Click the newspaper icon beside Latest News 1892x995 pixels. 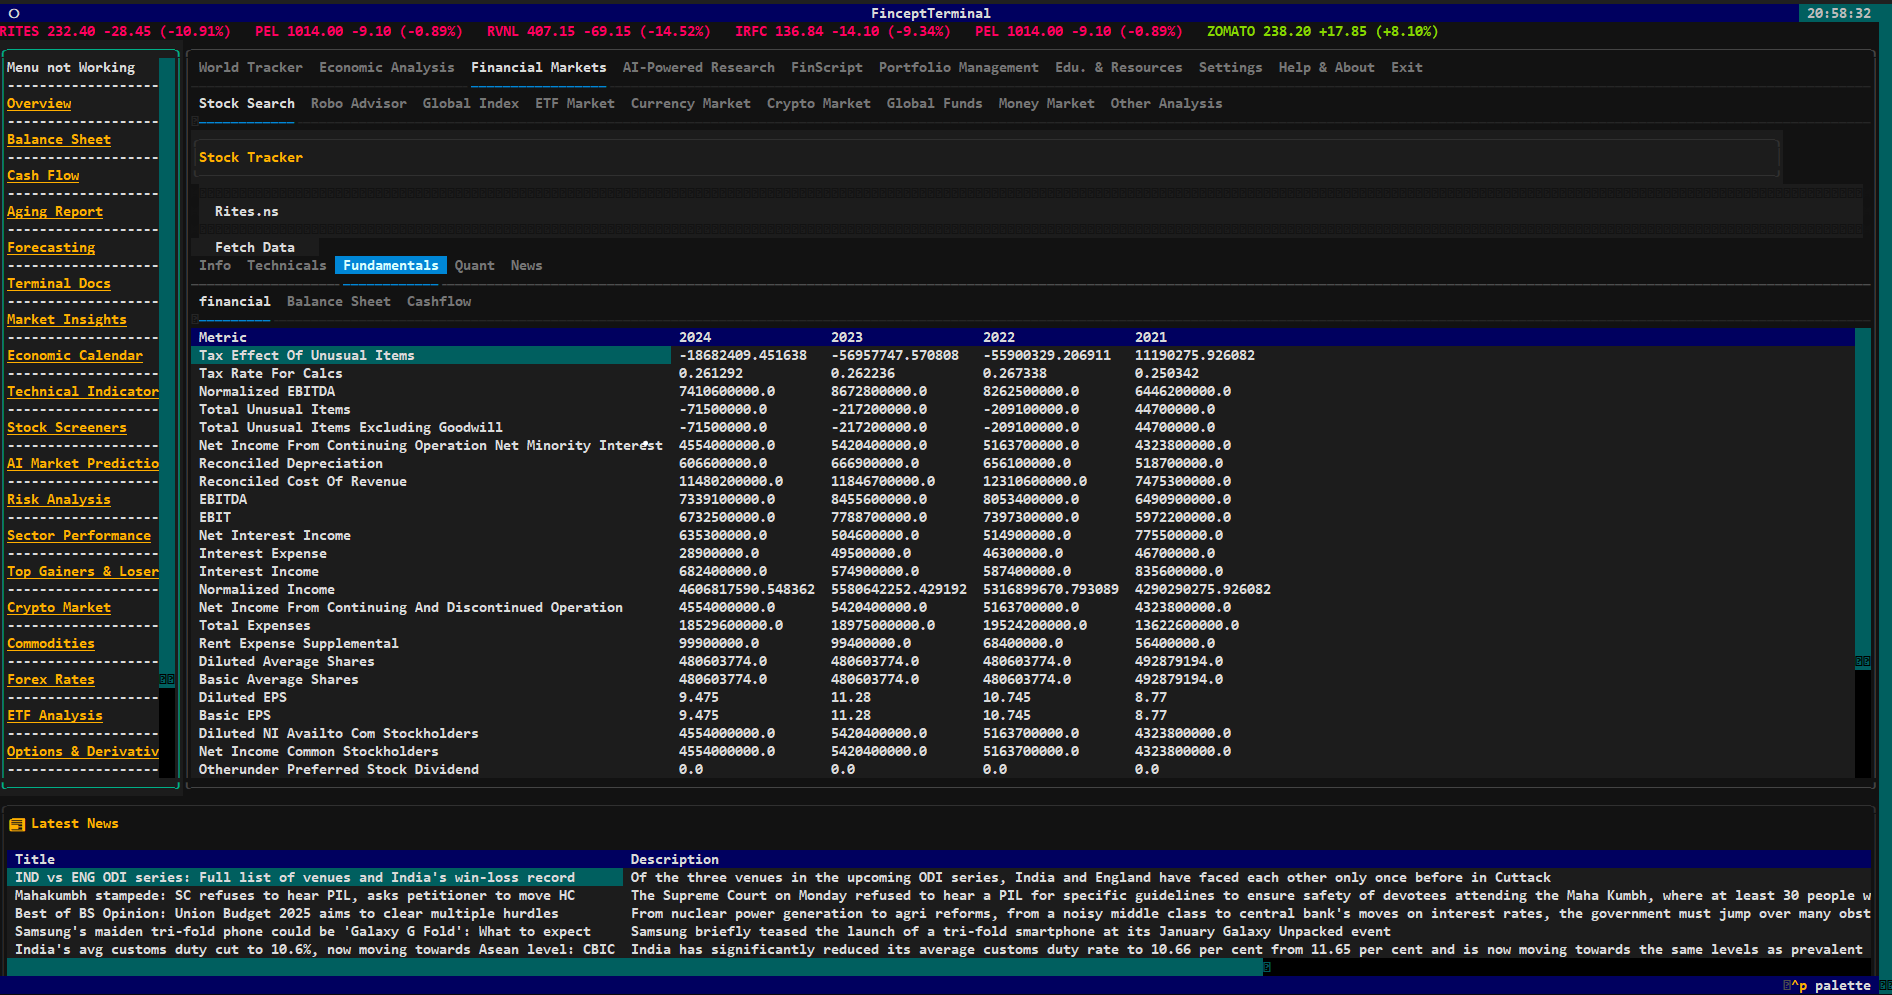point(17,824)
